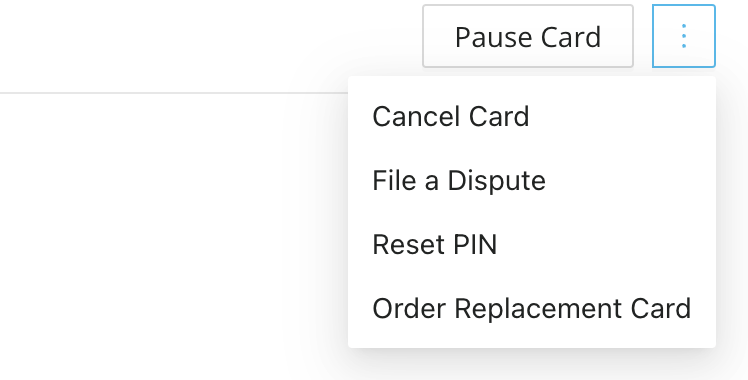The image size is (748, 380).
Task: Request a replacement card from the dropdown
Action: click(x=532, y=308)
